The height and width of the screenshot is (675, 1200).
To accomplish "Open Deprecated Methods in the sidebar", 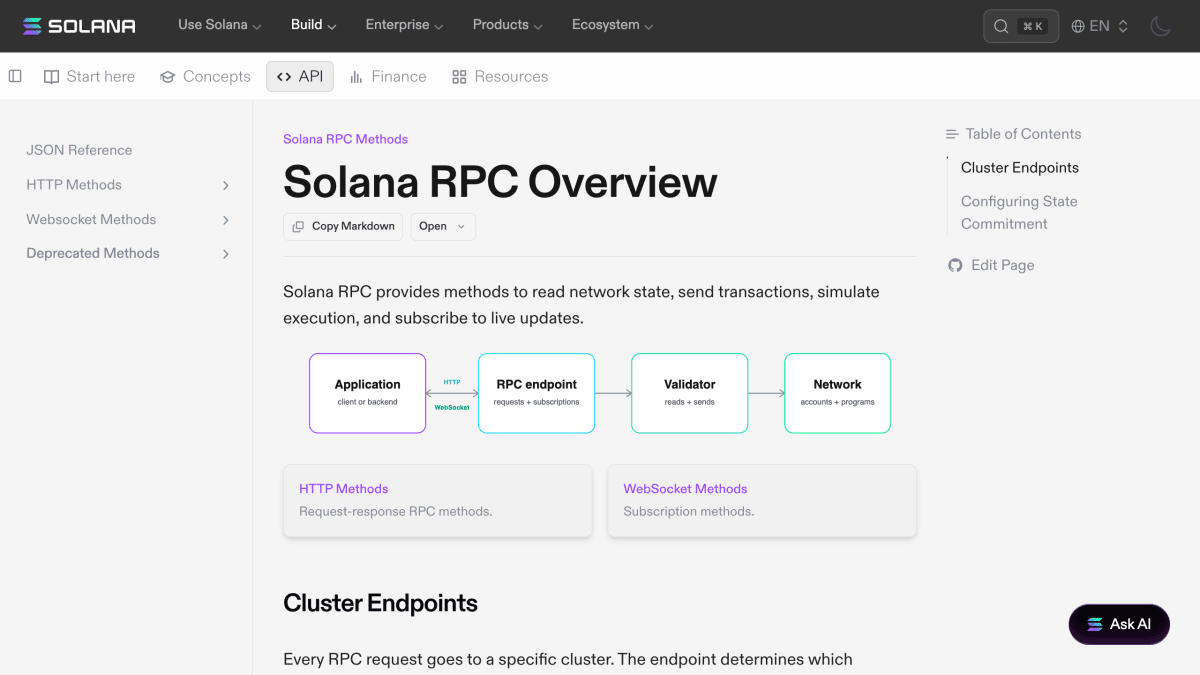I will pos(93,253).
